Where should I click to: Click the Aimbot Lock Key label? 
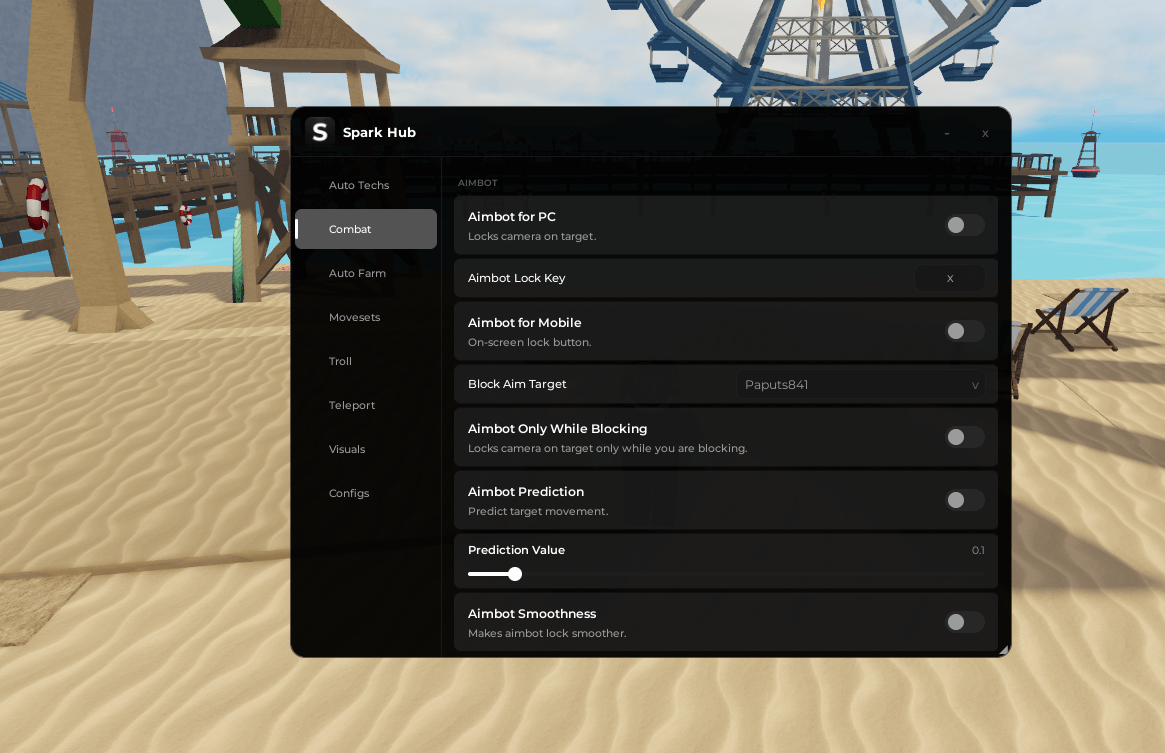[x=516, y=278]
